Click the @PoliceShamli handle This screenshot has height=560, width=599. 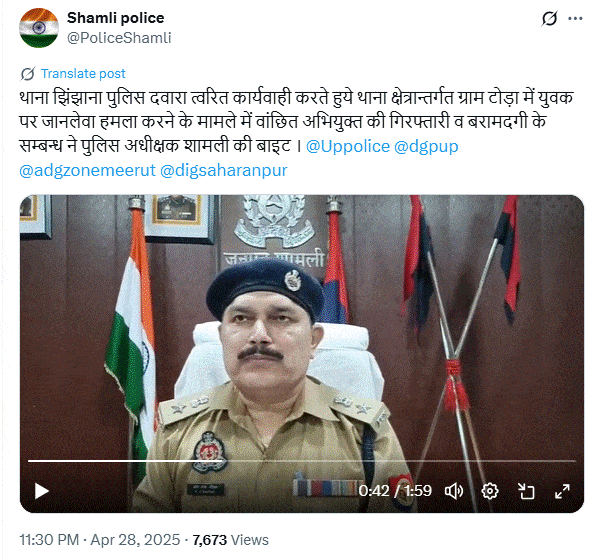click(119, 38)
